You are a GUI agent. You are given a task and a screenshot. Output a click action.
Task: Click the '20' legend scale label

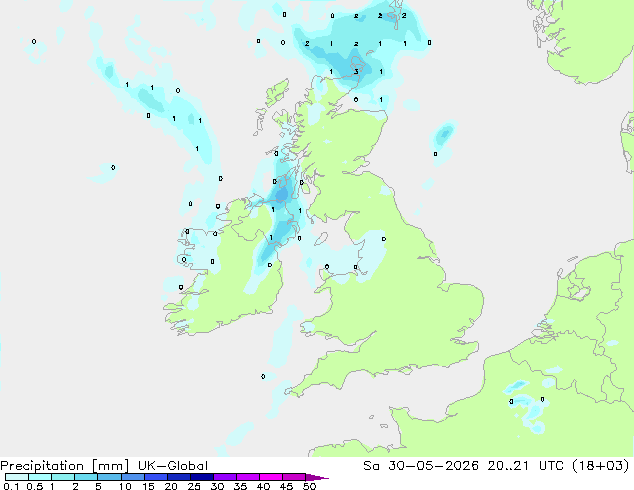tap(171, 486)
